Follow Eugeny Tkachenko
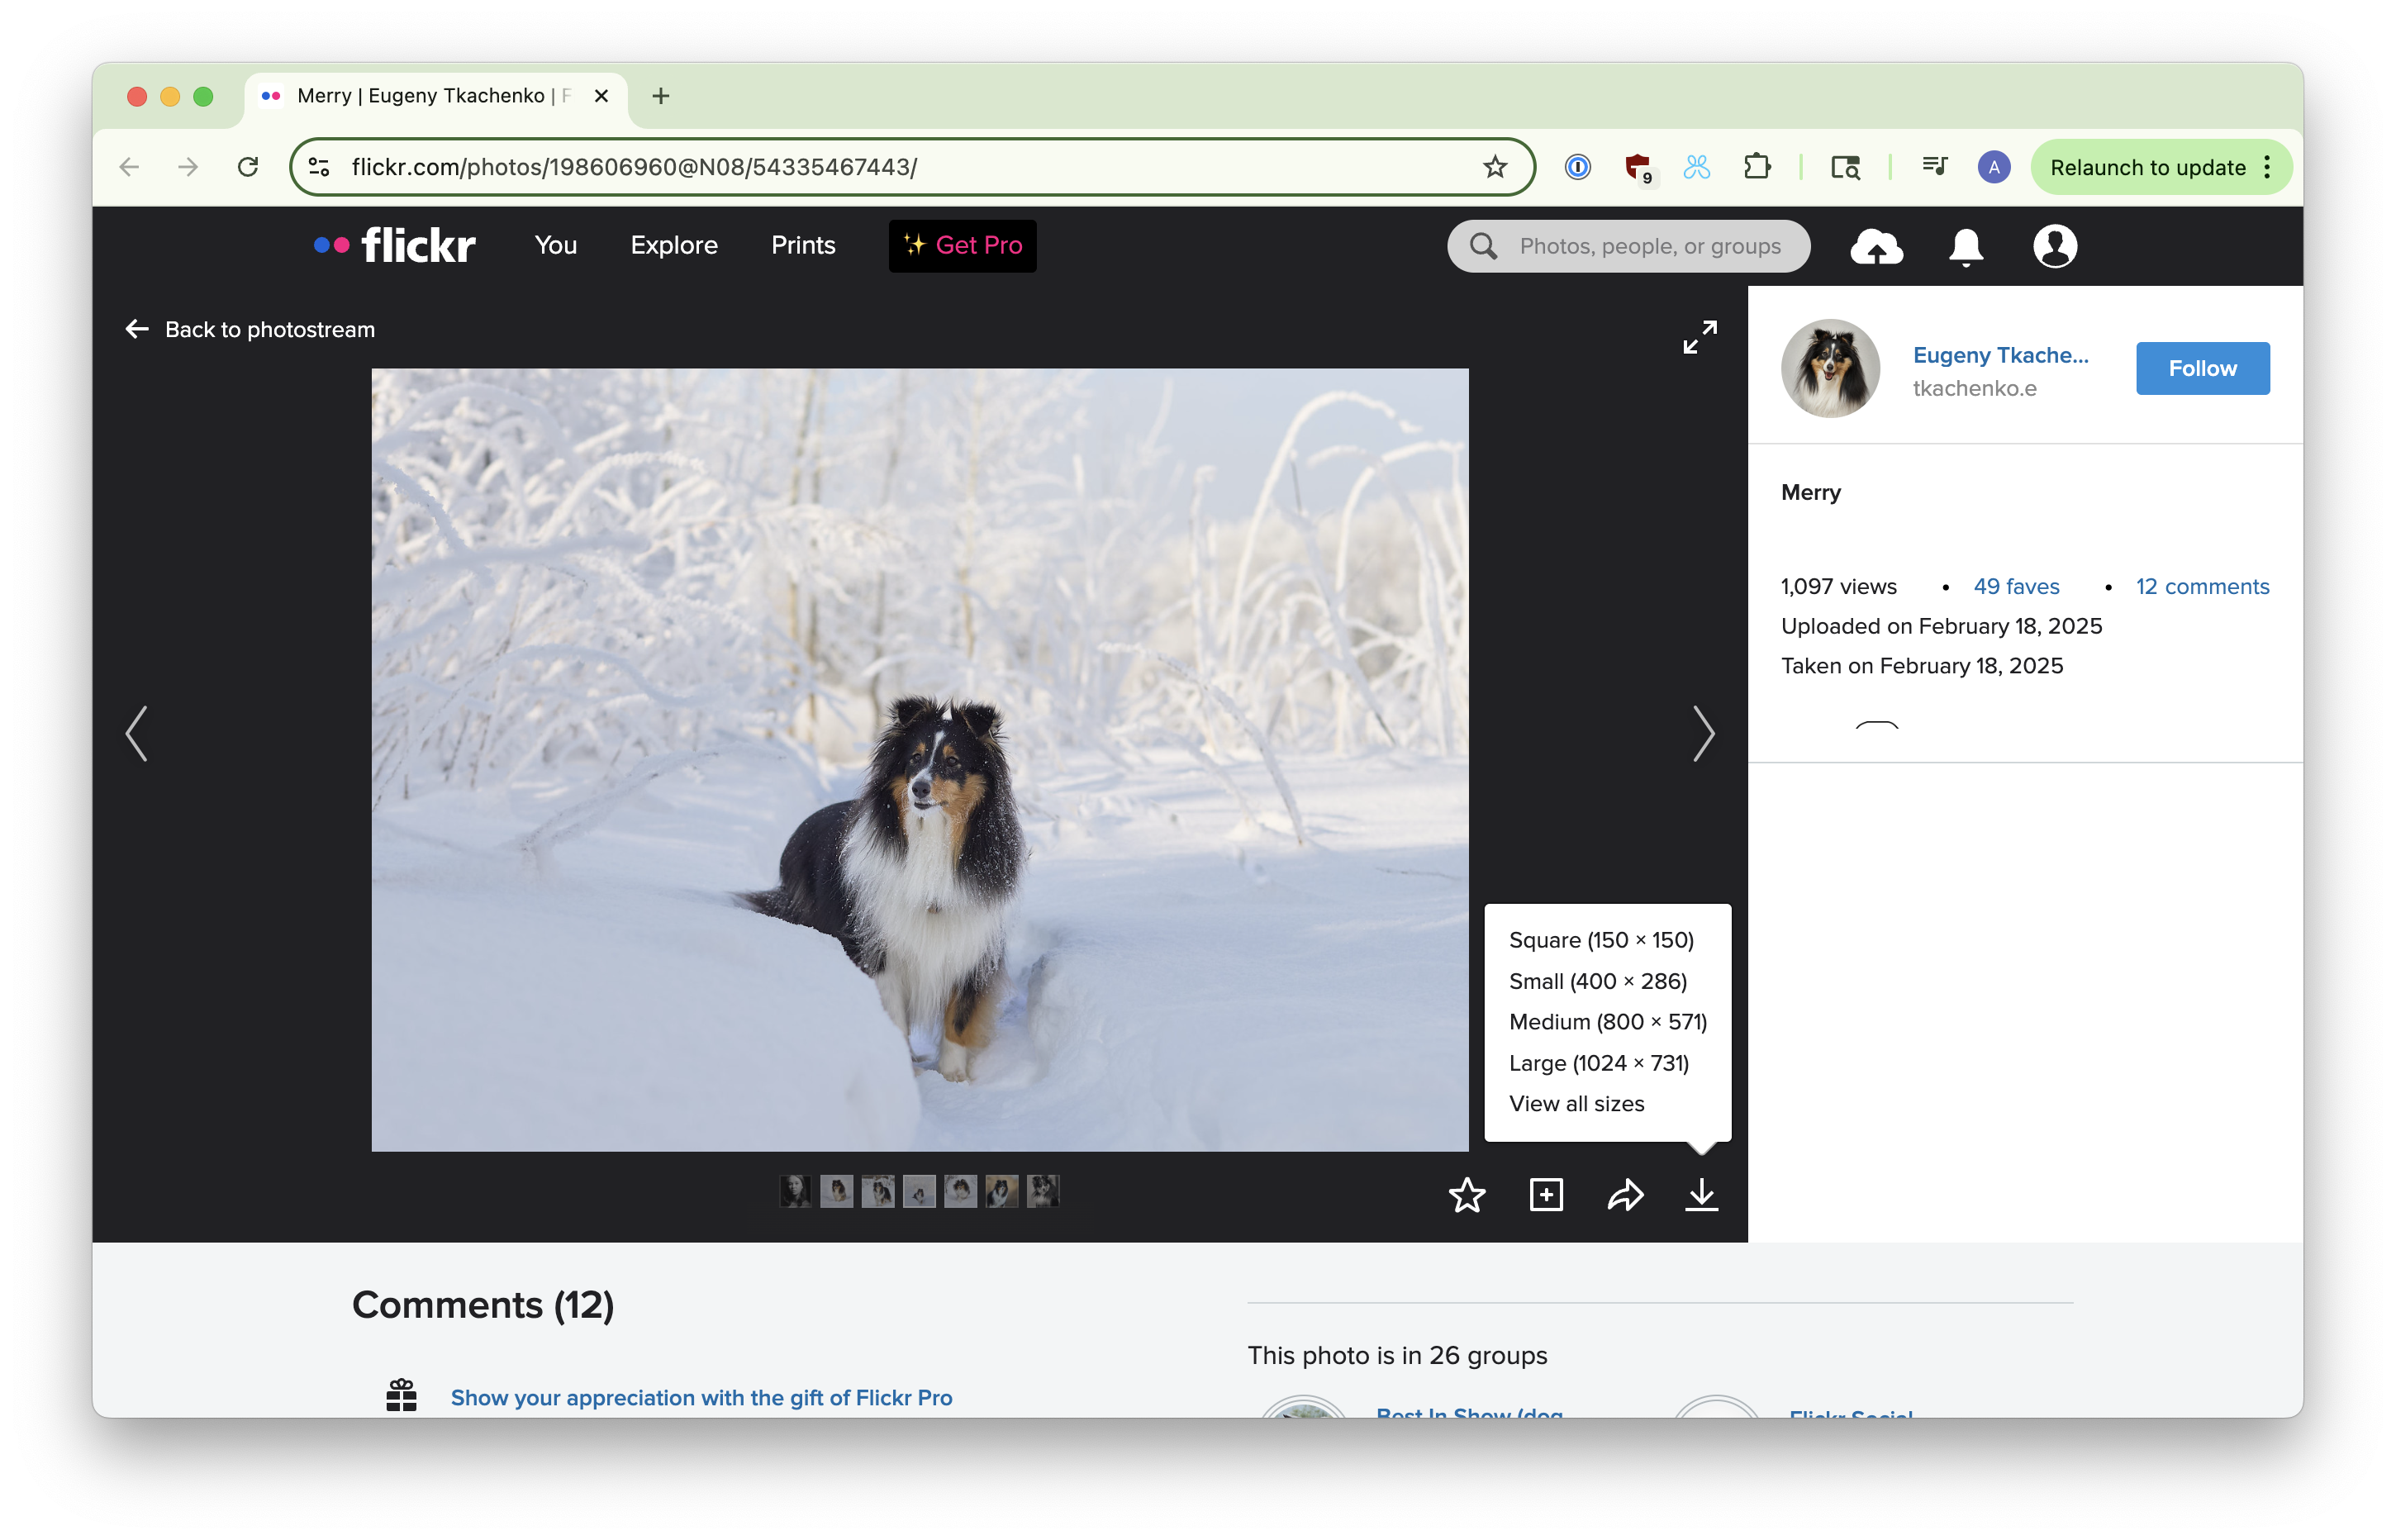The width and height of the screenshot is (2396, 1540). click(x=2202, y=369)
